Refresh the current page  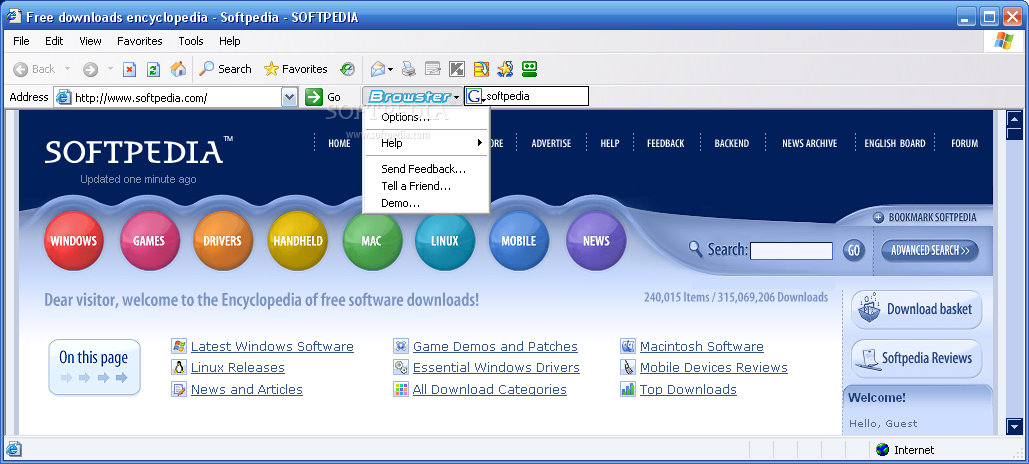pyautogui.click(x=154, y=69)
